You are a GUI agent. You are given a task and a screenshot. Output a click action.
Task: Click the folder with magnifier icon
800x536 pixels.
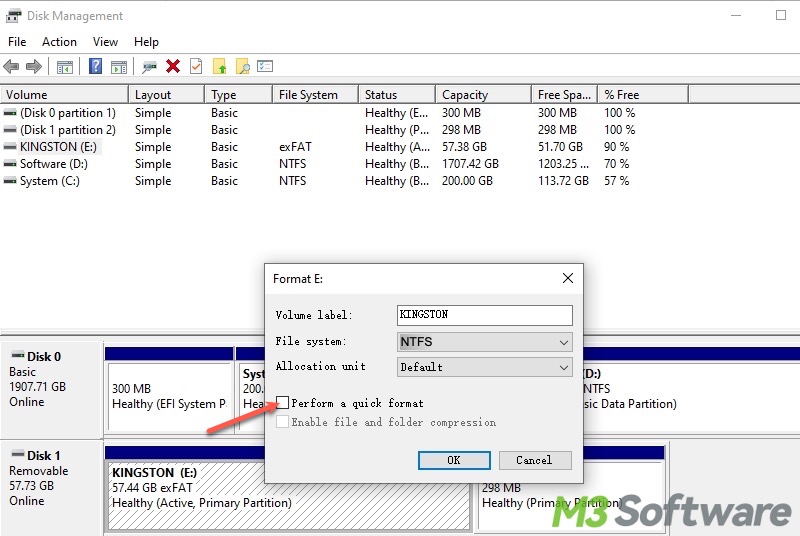click(x=243, y=66)
